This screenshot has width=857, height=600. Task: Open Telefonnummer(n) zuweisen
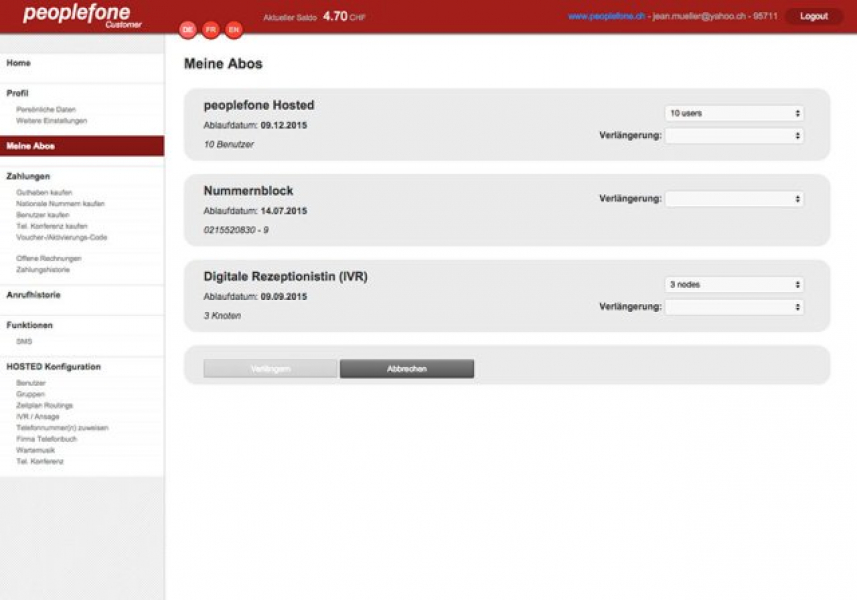pyautogui.click(x=62, y=428)
